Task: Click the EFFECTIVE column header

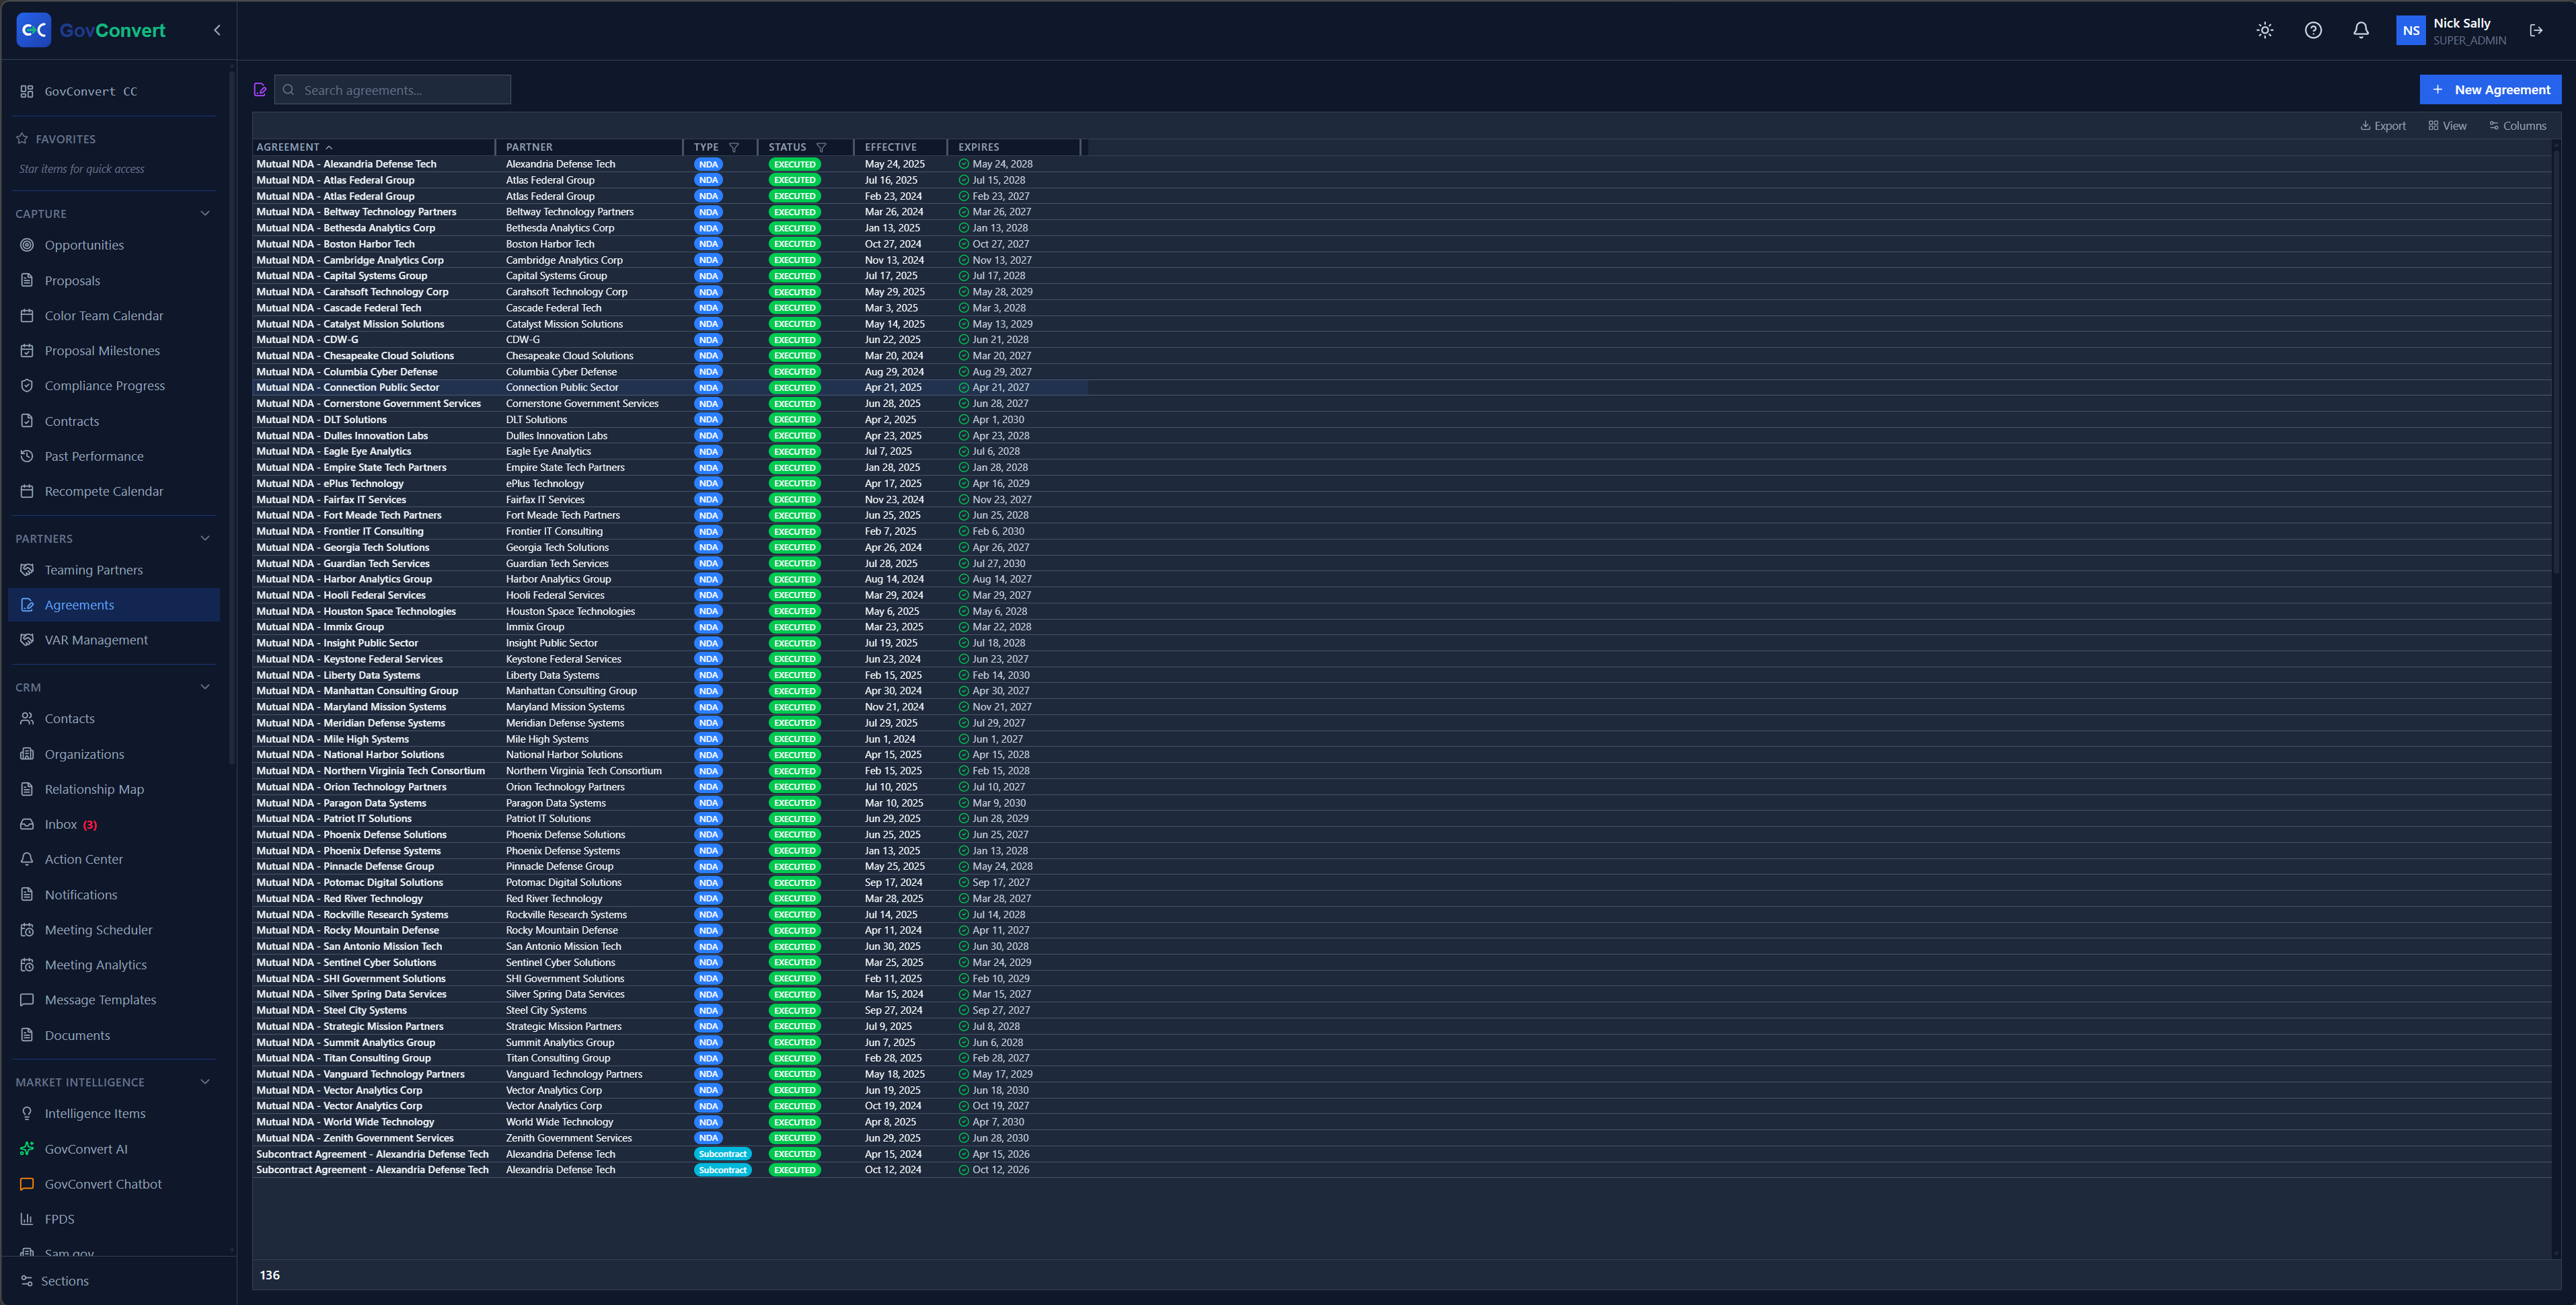Action: [891, 147]
